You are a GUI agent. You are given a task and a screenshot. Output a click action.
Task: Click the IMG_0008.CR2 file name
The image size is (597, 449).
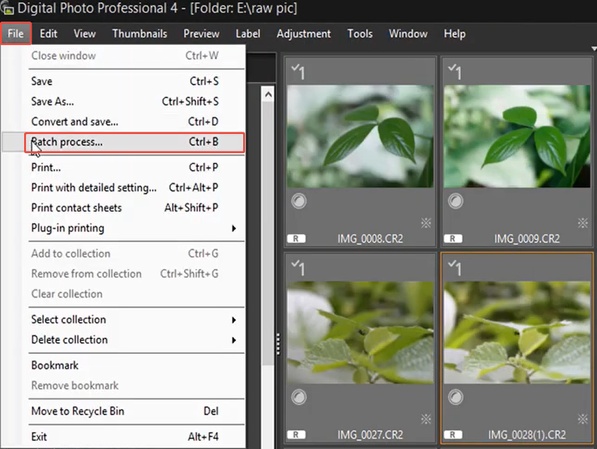[370, 239]
